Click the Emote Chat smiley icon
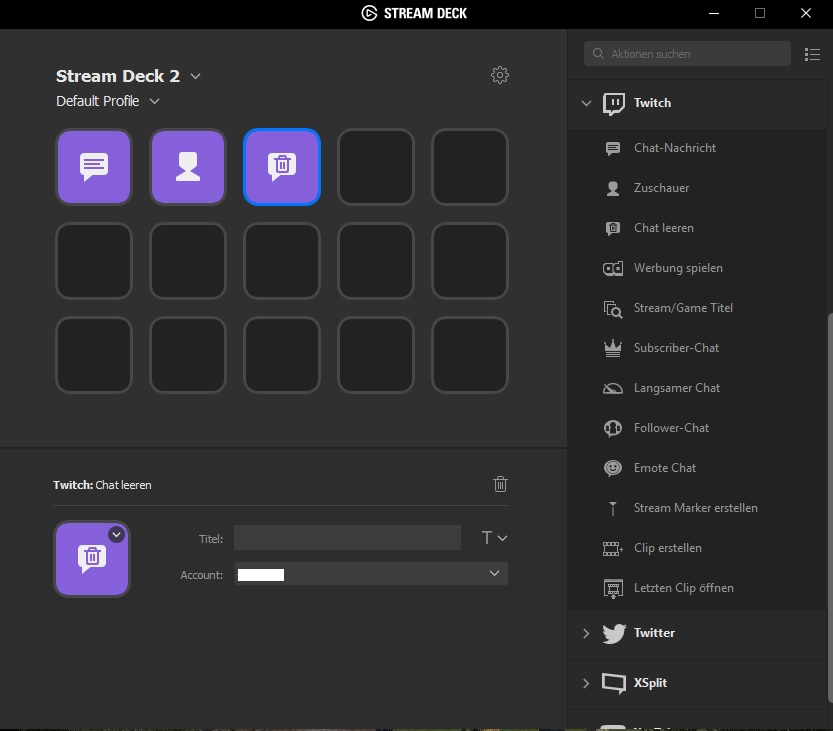The height and width of the screenshot is (731, 833). (613, 468)
